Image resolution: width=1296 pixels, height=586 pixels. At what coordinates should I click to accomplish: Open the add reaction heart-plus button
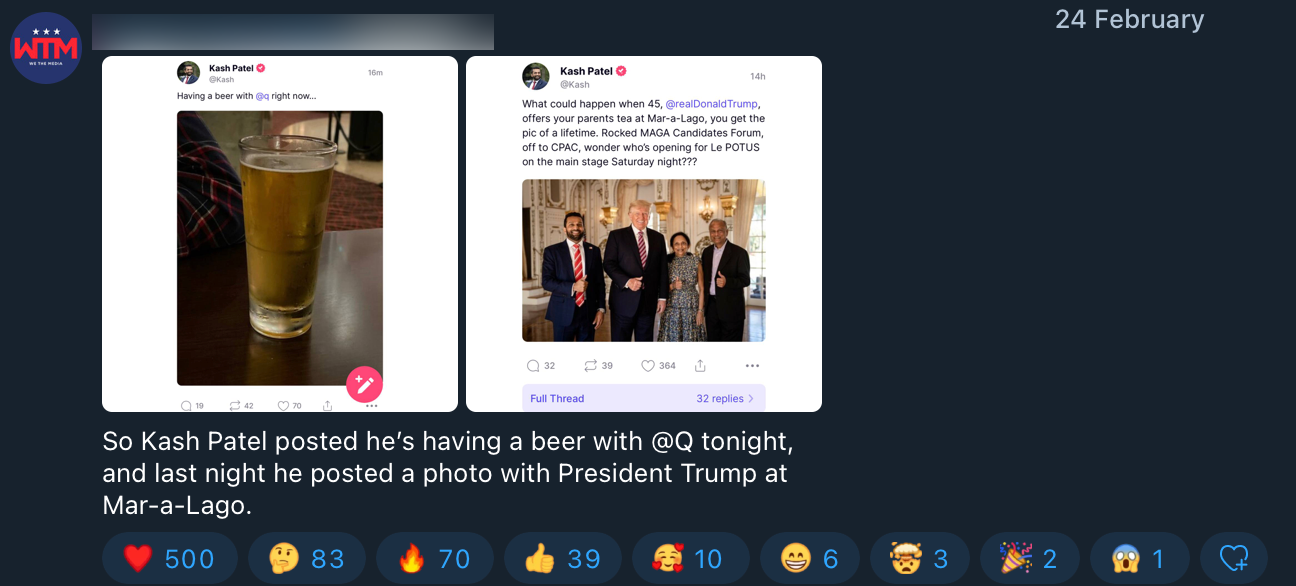1233,558
